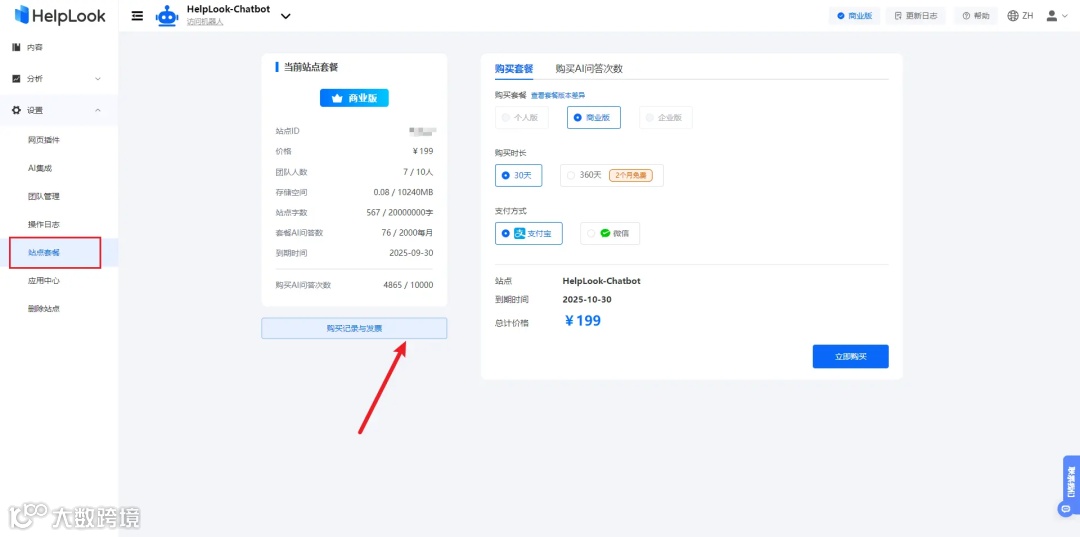Open the site switcher chevron beside HelpLook-Chatbot
1080x537 pixels.
tap(286, 16)
